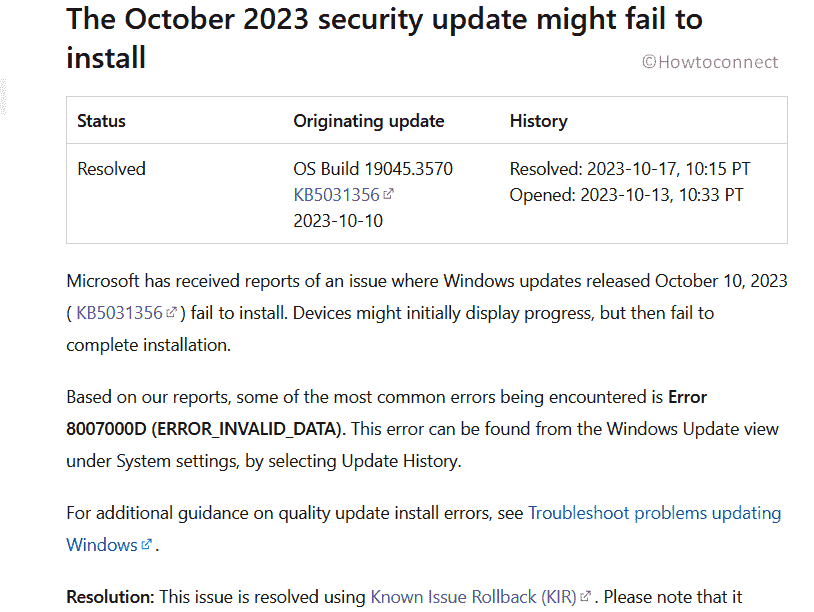This screenshot has height=612, width=814.
Task: Click the external-link icon after (KIR)
Action: [585, 596]
